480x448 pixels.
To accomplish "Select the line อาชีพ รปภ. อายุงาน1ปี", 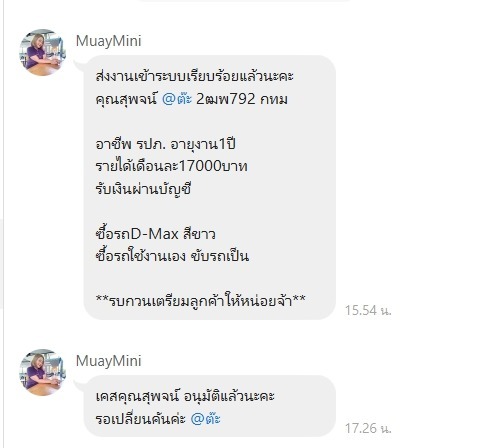I will [165, 144].
